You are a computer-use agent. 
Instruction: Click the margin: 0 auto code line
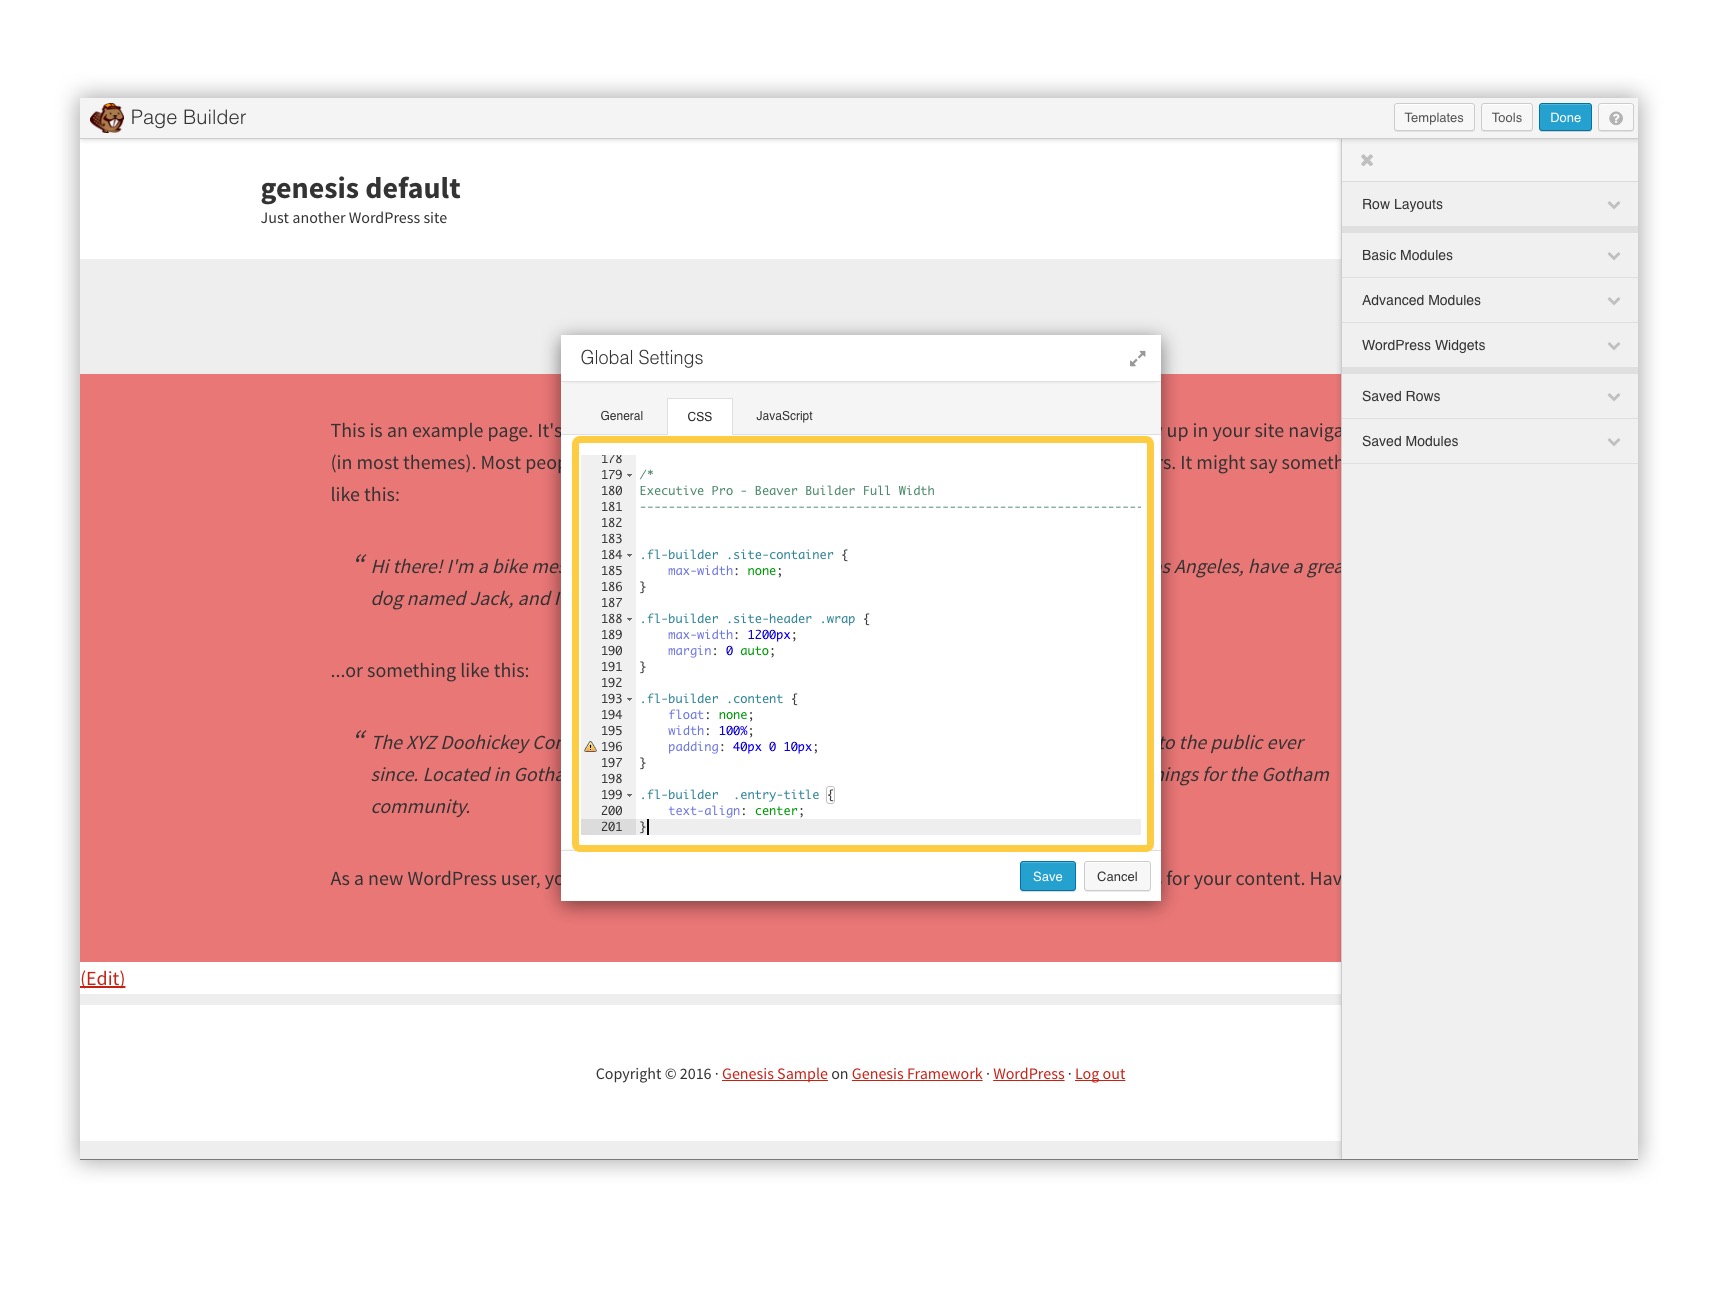721,651
